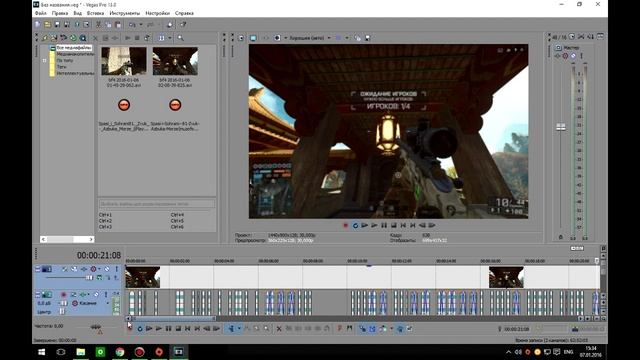Image resolution: width=640 pixels, height=360 pixels.
Task: Click Pause in the timeline transport bar
Action: click(169, 329)
